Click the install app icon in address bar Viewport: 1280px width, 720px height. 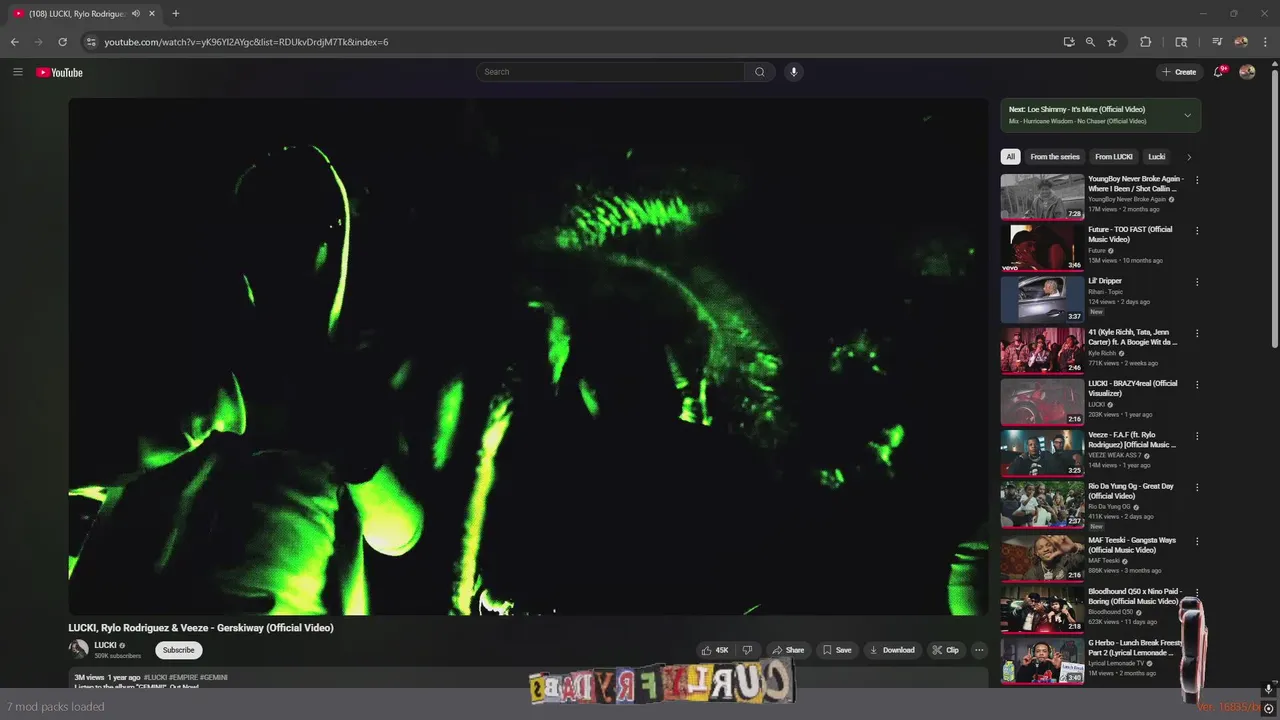point(1069,42)
